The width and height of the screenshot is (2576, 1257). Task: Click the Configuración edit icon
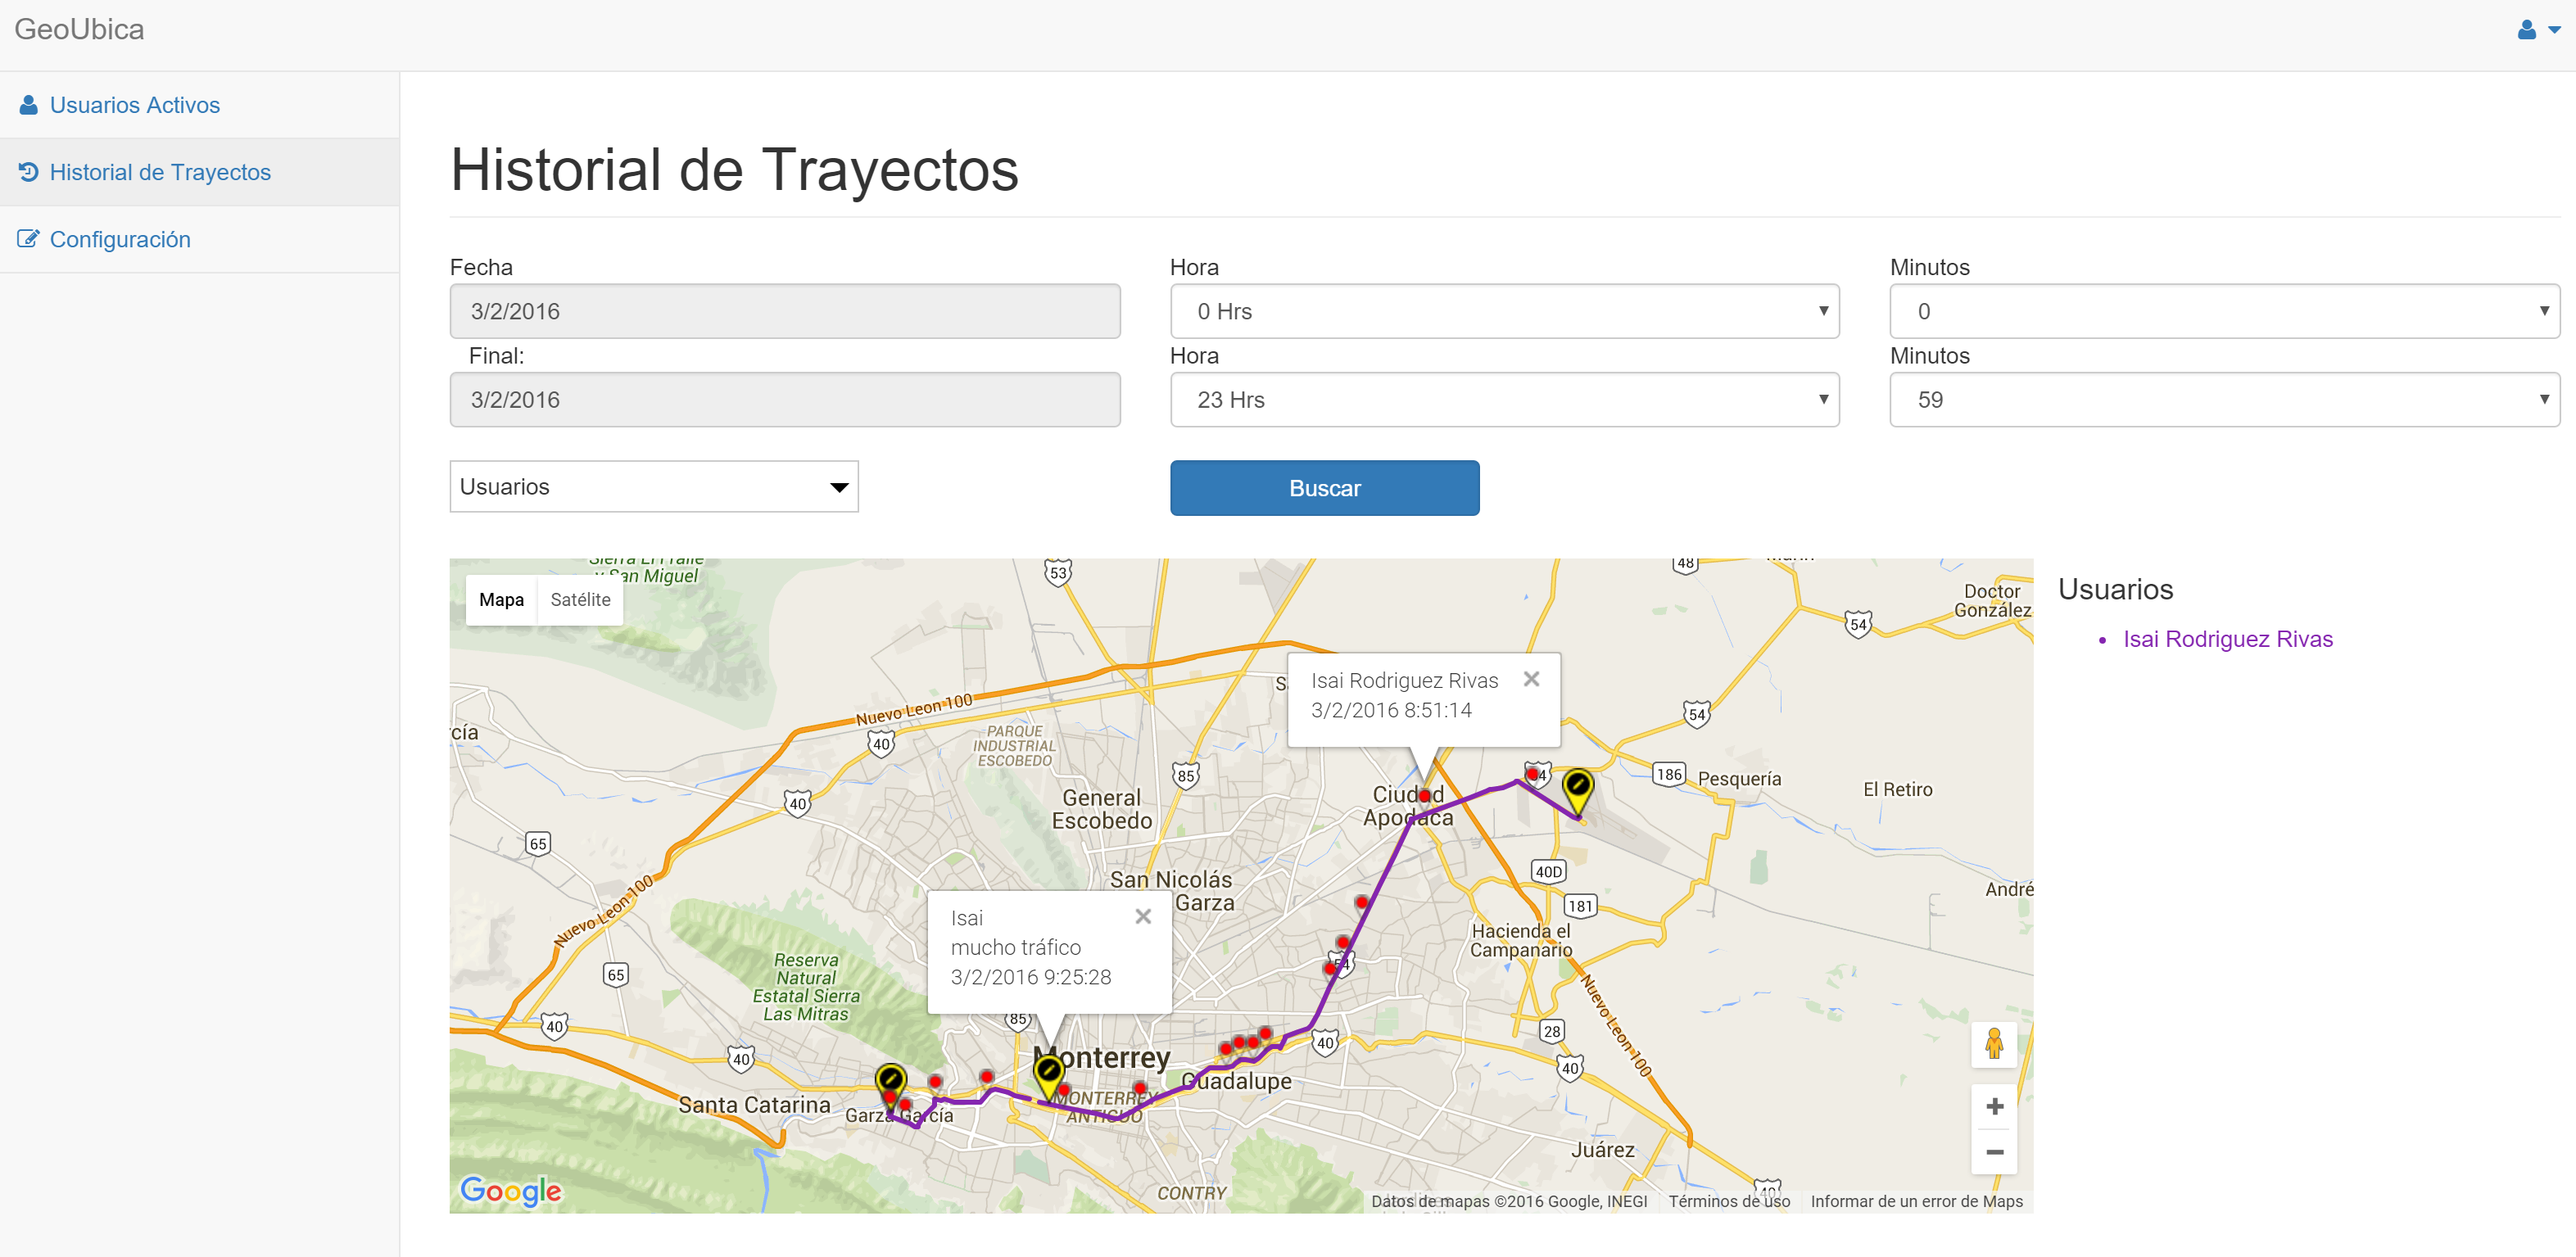(29, 239)
